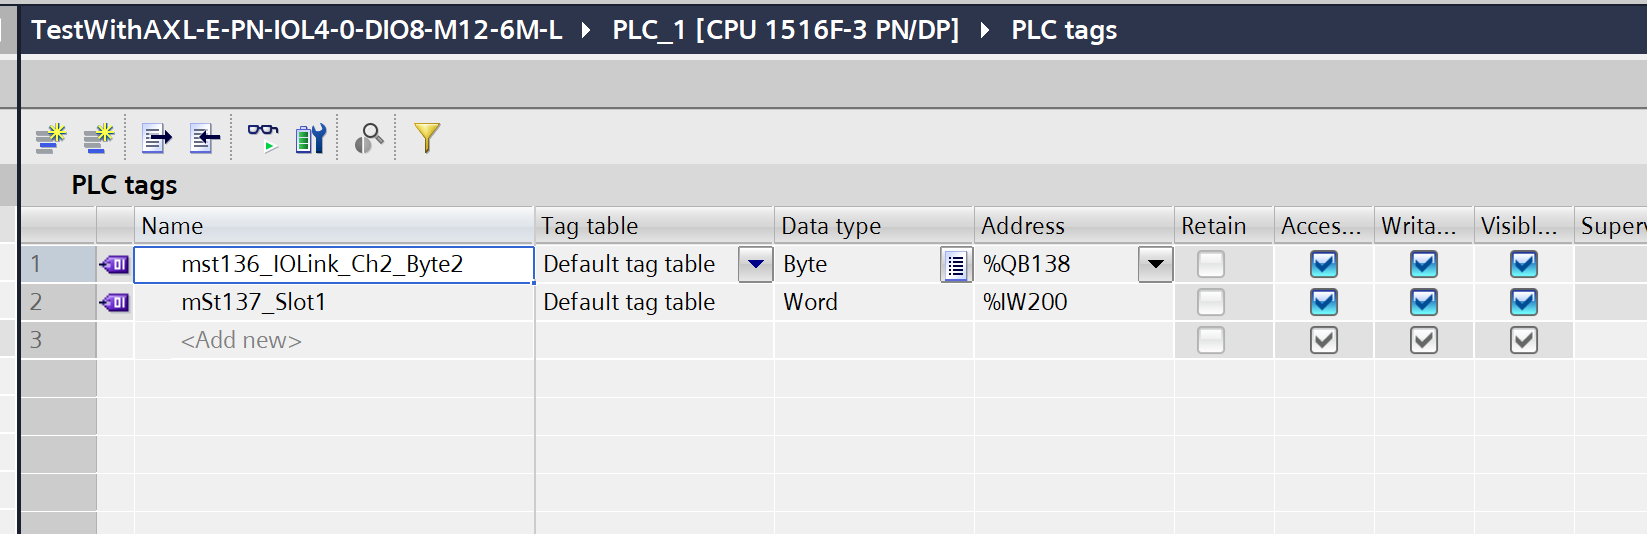The height and width of the screenshot is (534, 1647).
Task: Uncheck Accessible for mSt137_Slot1 tag
Action: [1323, 302]
